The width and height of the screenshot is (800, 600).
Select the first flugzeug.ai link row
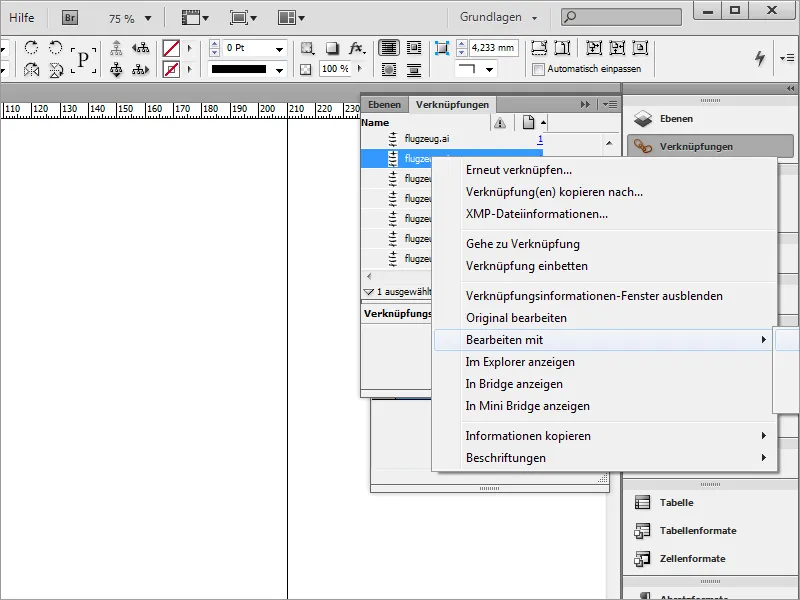click(x=452, y=139)
